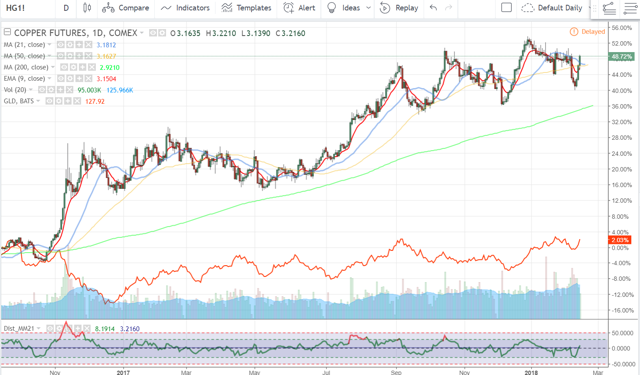640x375 pixels.
Task: Collapse the chart legend box icon
Action: [7, 32]
